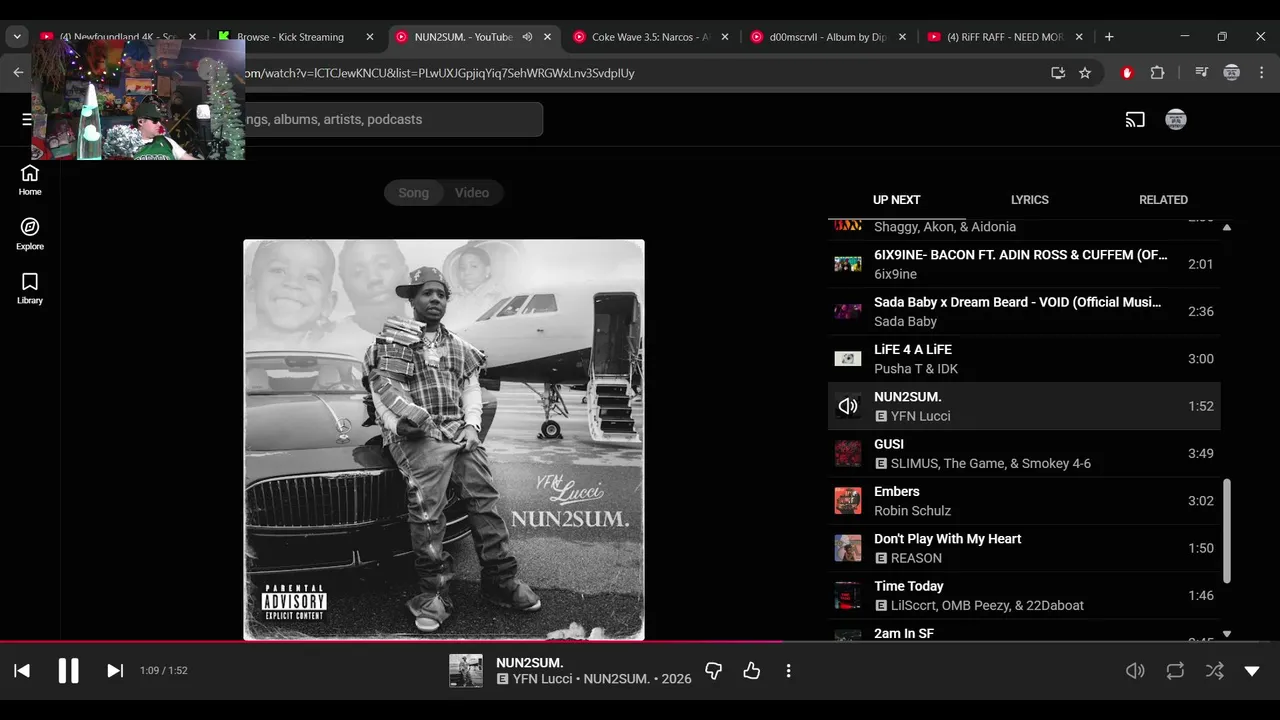Select the NUN2SUM. row in the queue
This screenshot has height=720, width=1280.
(x=1024, y=406)
